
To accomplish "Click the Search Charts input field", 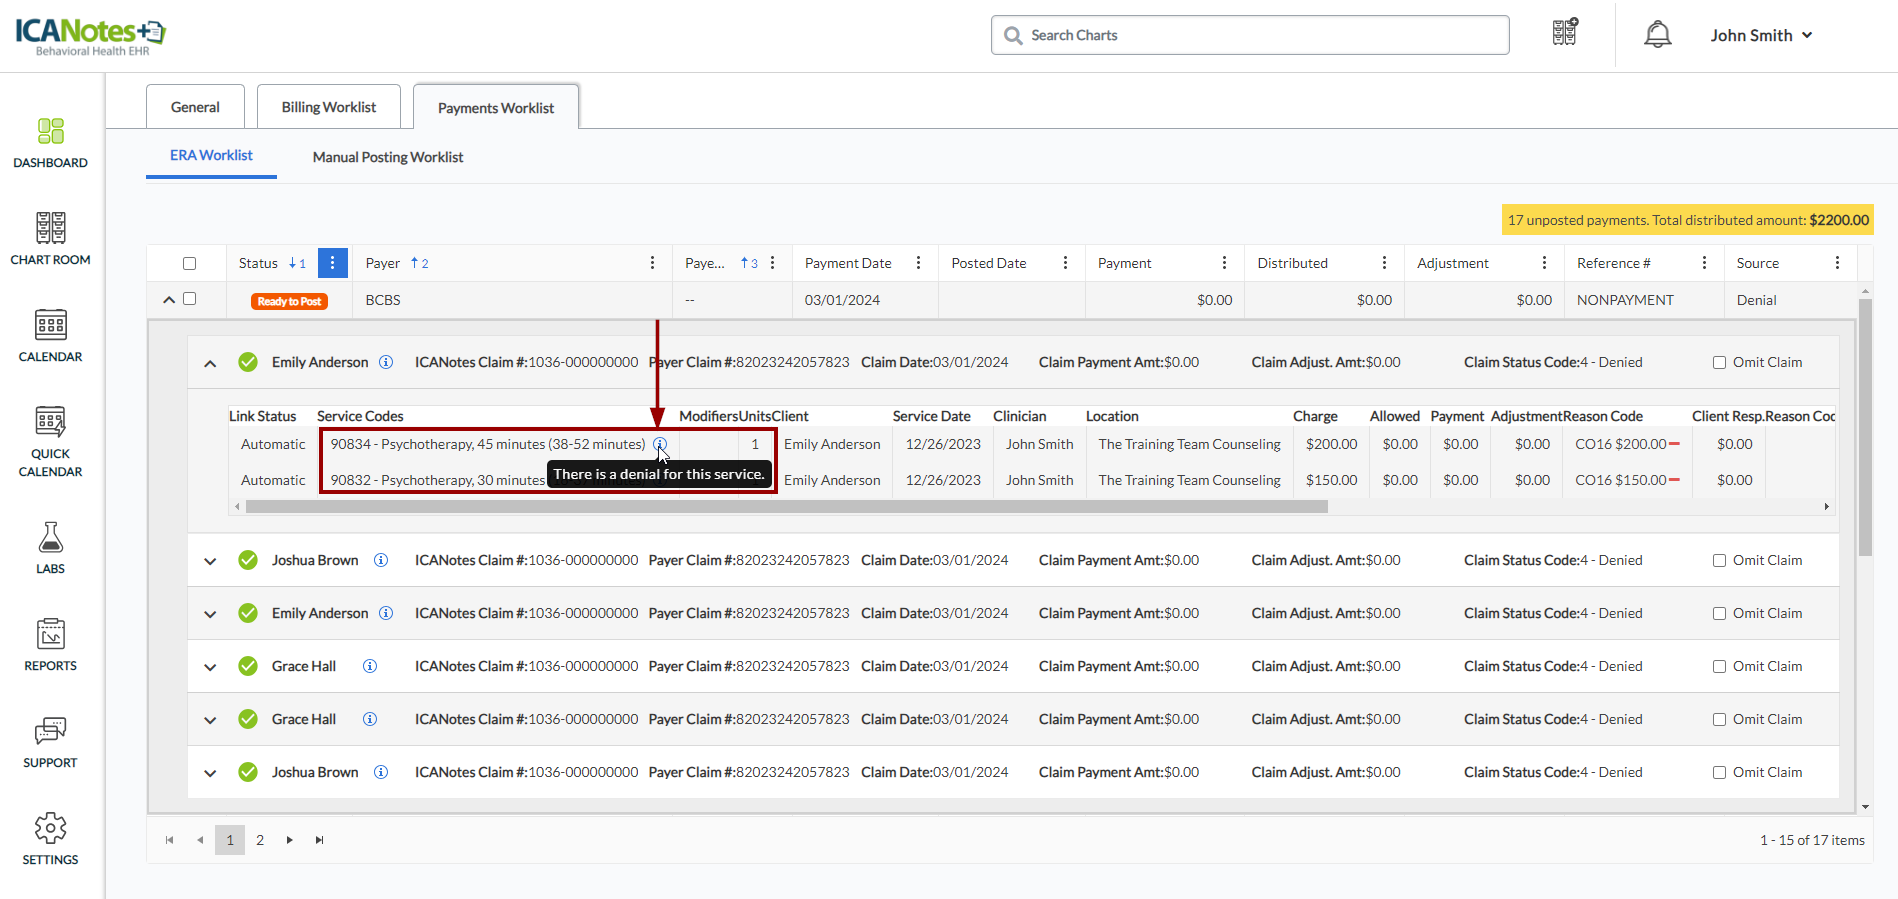I will coord(1250,35).
